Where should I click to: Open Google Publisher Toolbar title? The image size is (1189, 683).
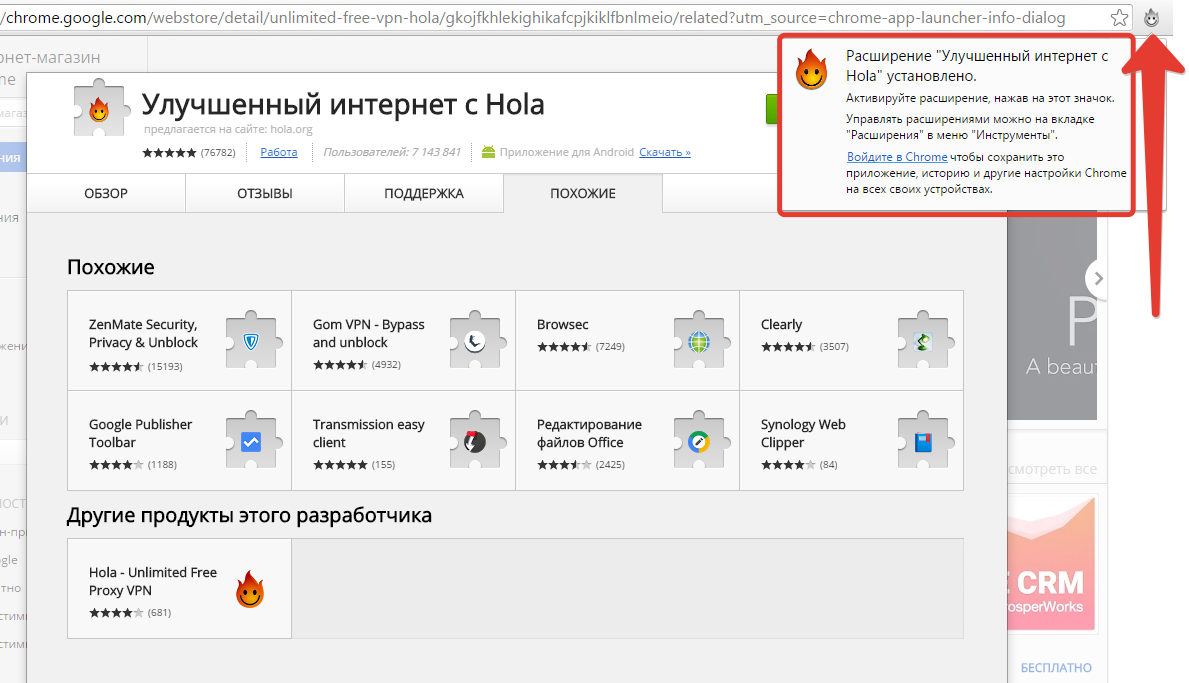pyautogui.click(x=140, y=434)
